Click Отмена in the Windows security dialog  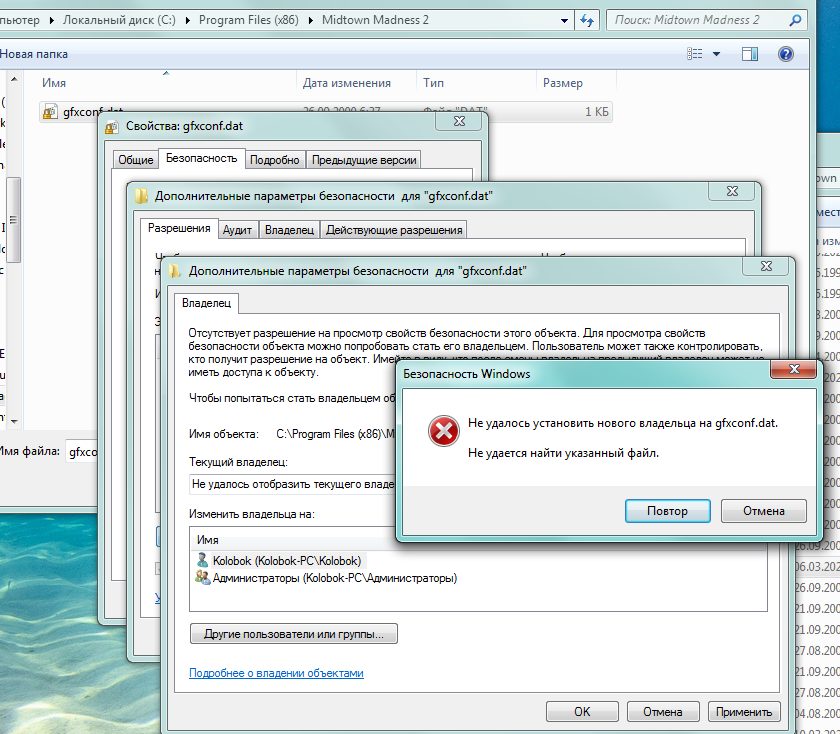(763, 511)
